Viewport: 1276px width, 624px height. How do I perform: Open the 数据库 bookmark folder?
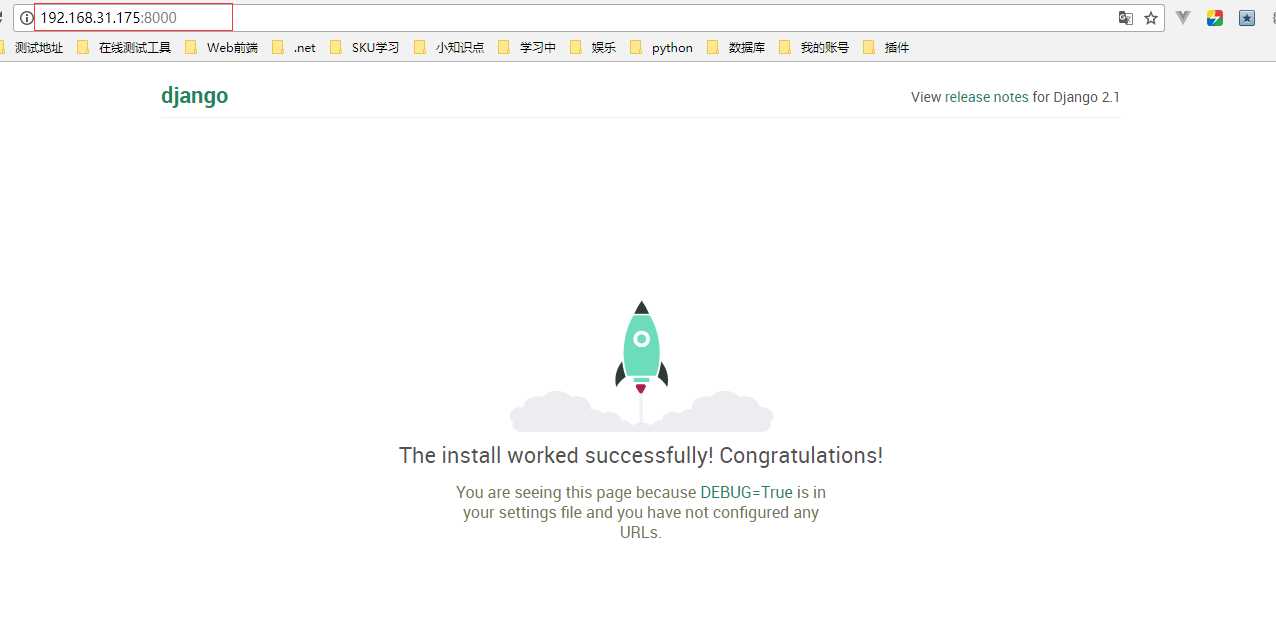click(x=736, y=47)
